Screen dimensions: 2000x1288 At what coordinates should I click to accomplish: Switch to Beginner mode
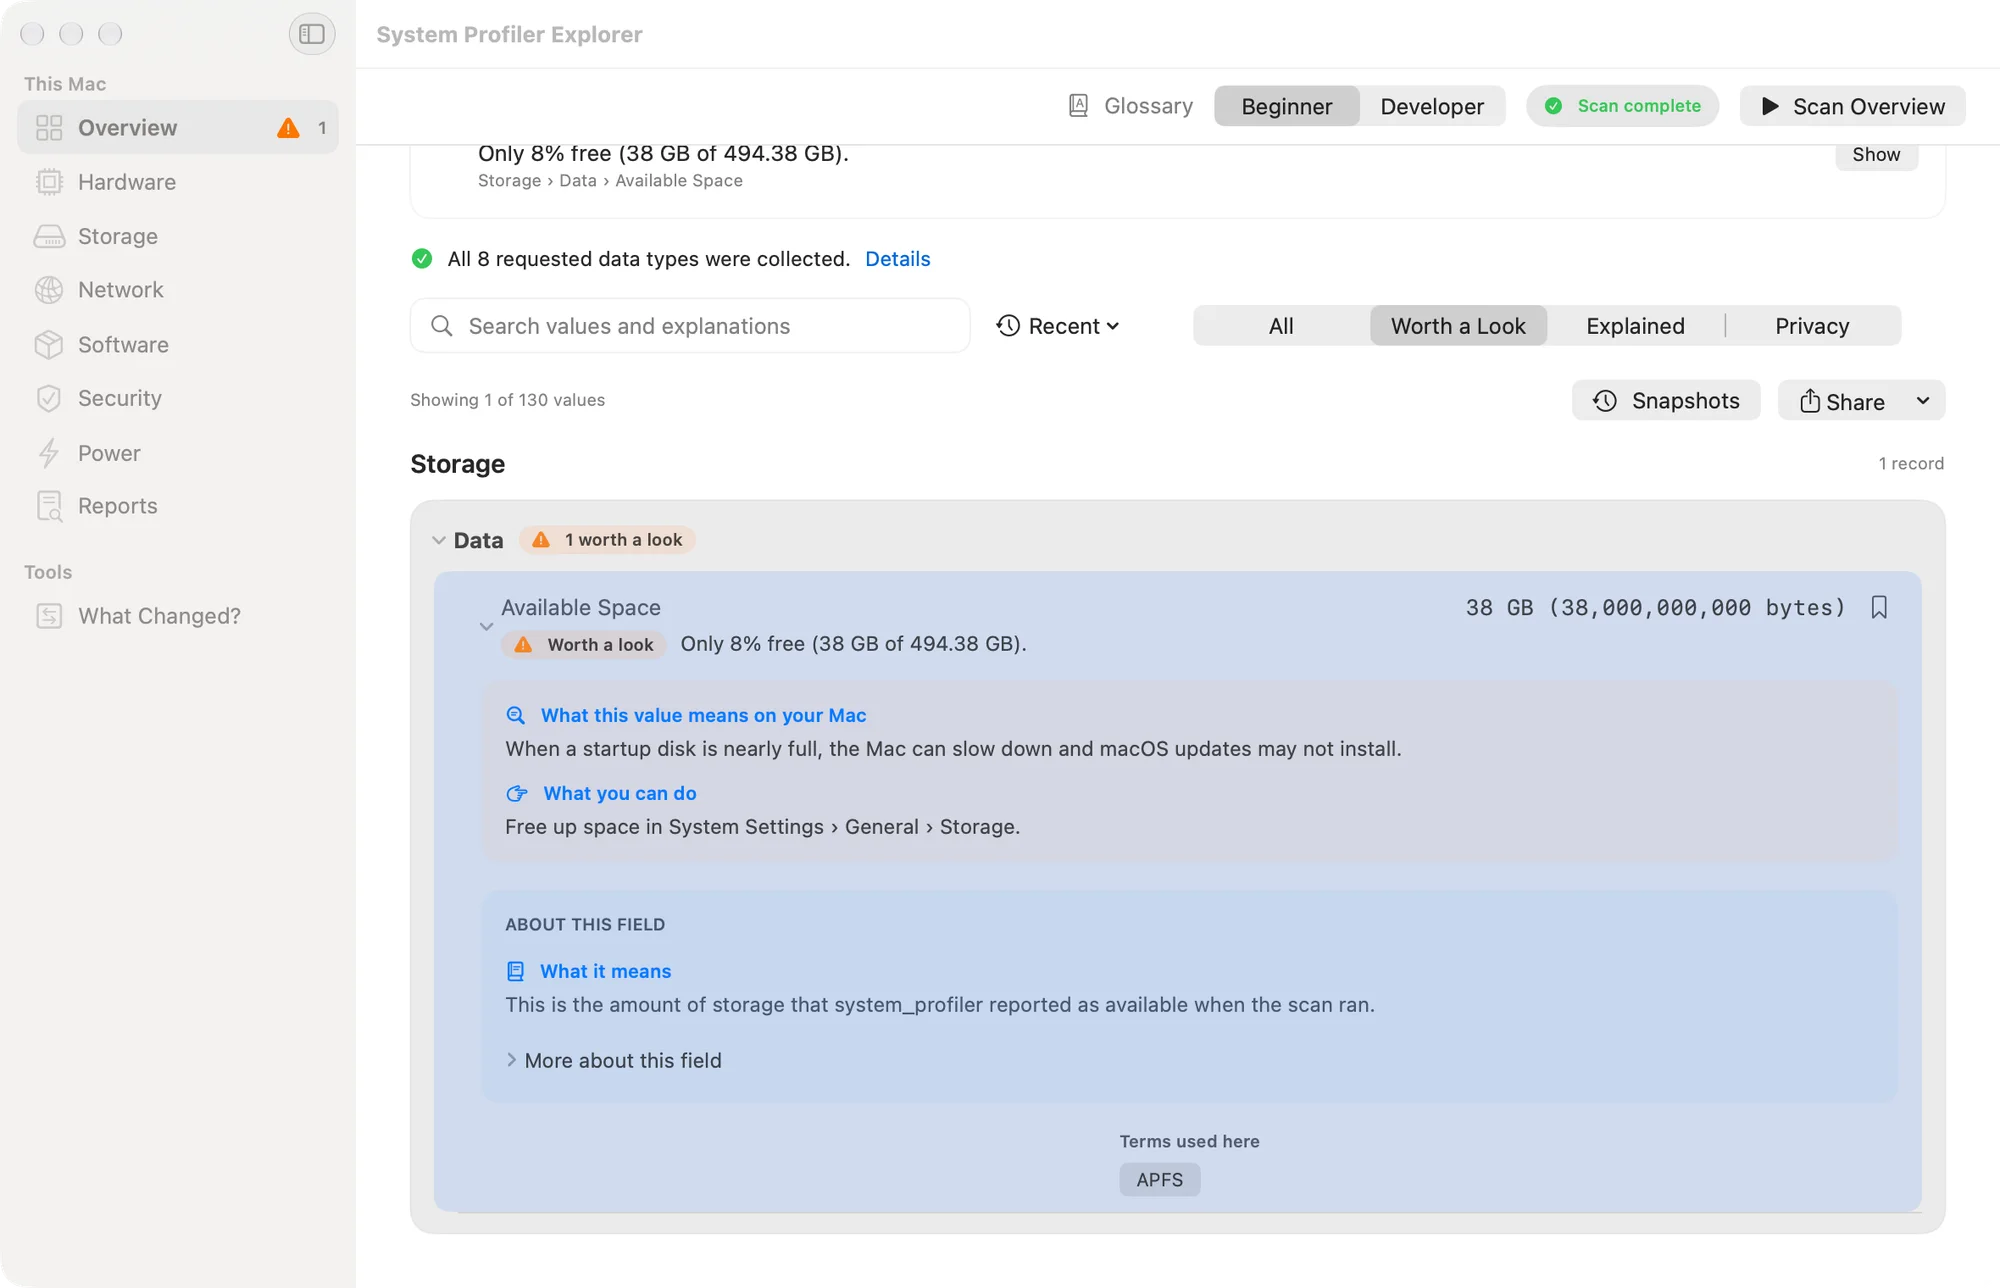pyautogui.click(x=1287, y=106)
